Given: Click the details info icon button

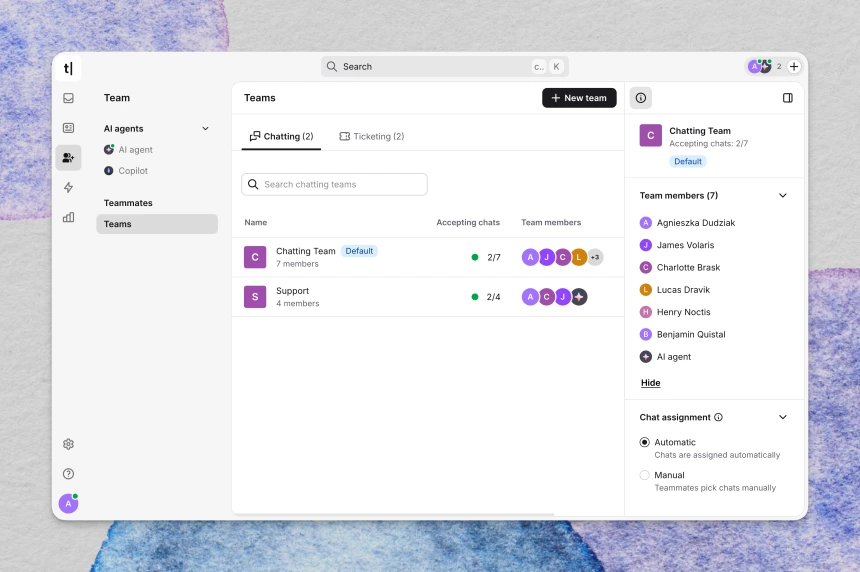Looking at the screenshot, I should 641,98.
